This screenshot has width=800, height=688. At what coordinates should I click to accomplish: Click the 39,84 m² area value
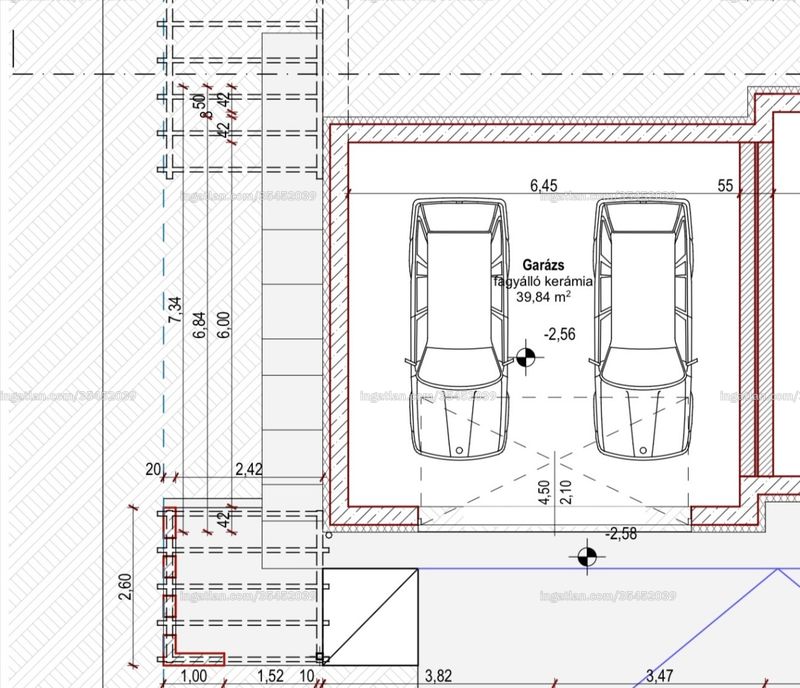point(543,296)
